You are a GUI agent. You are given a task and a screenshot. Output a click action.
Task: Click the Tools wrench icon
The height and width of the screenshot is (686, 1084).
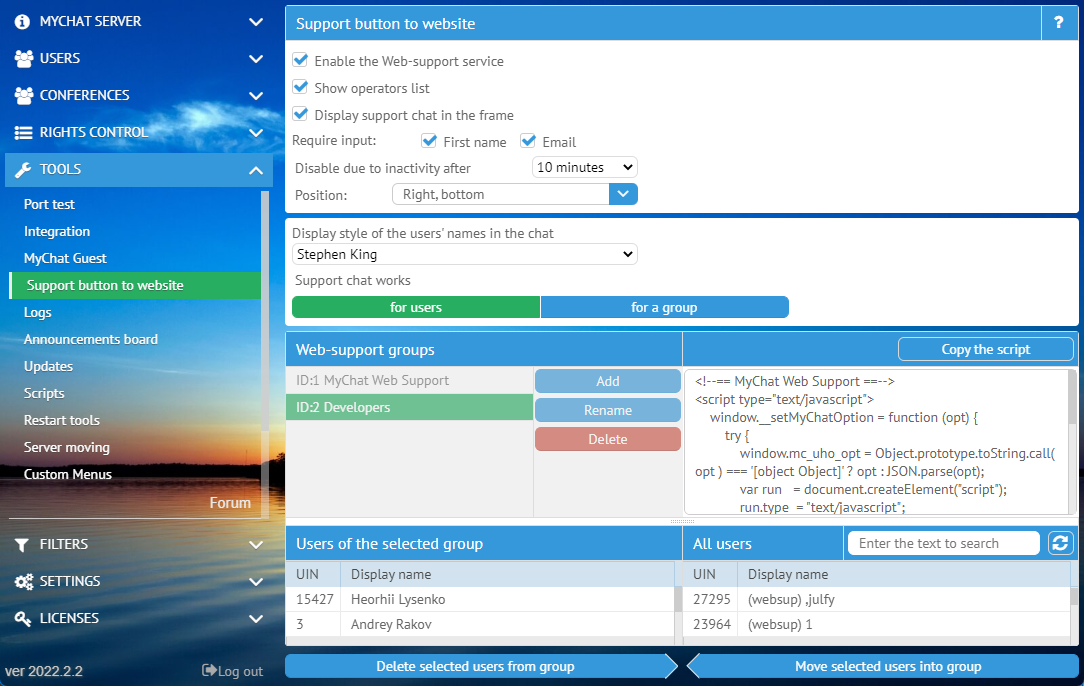pyautogui.click(x=23, y=169)
